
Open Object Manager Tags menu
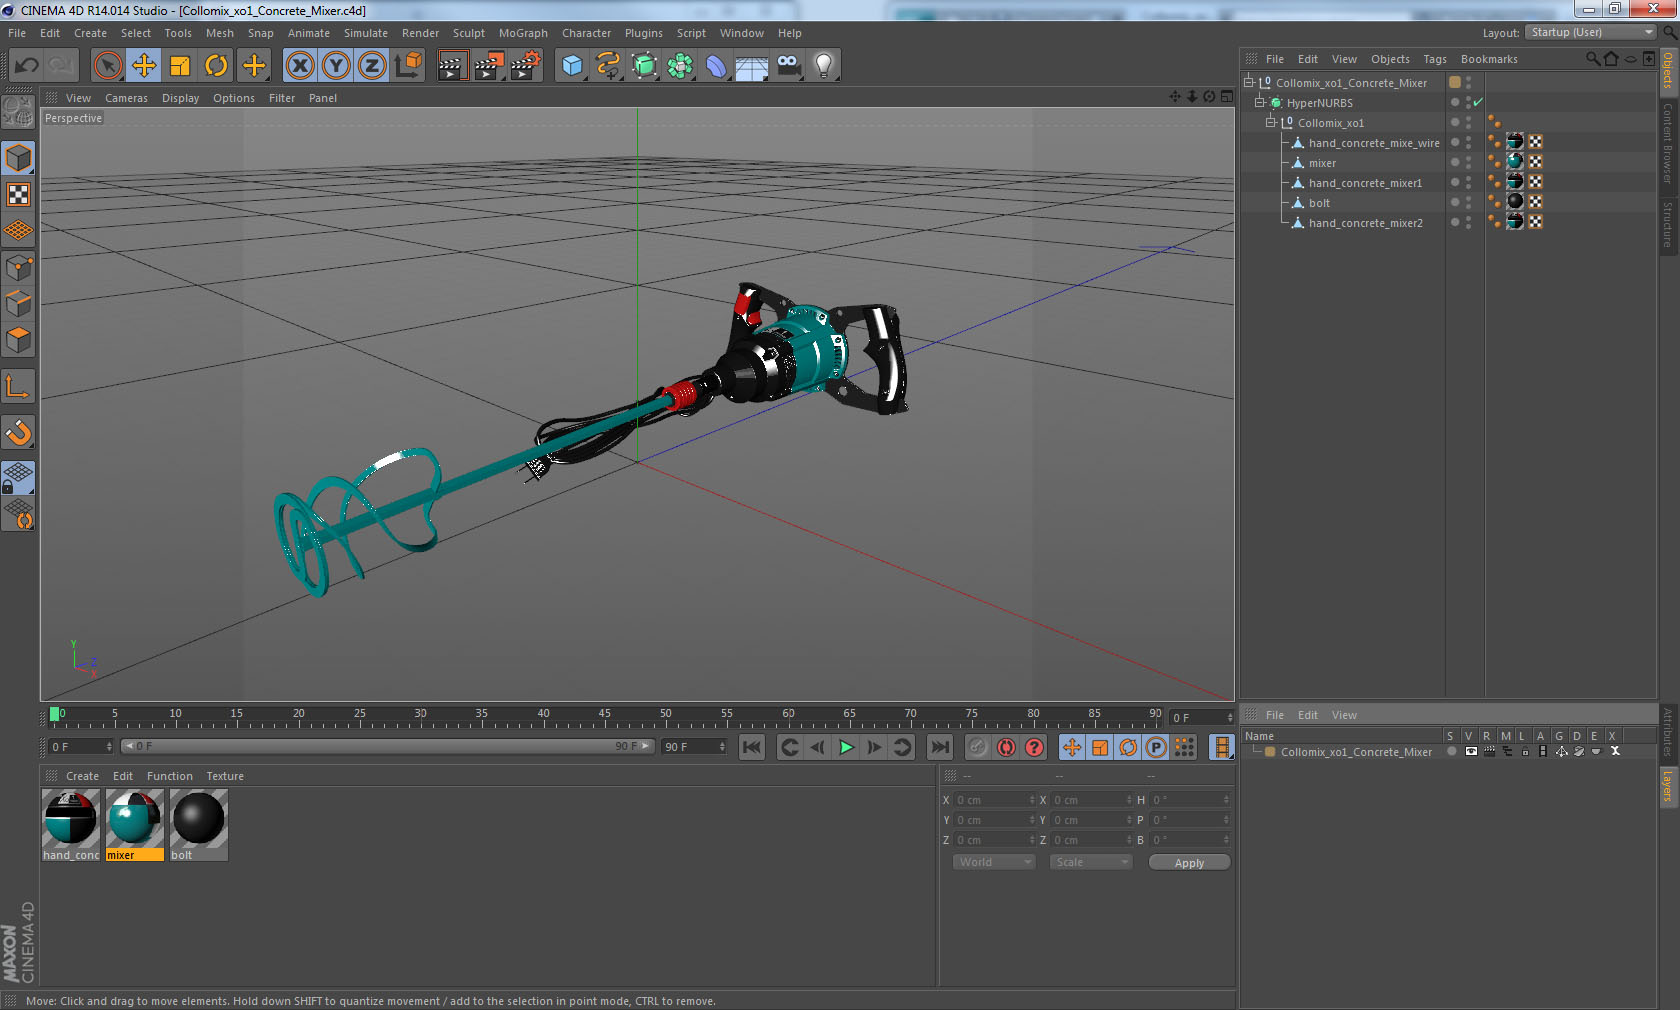1435,59
